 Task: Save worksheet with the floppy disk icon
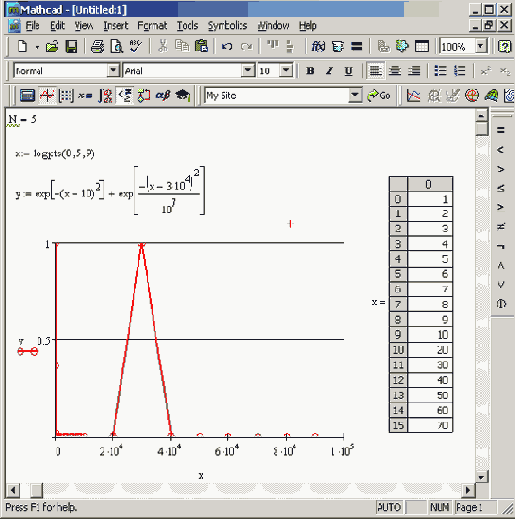click(71, 46)
